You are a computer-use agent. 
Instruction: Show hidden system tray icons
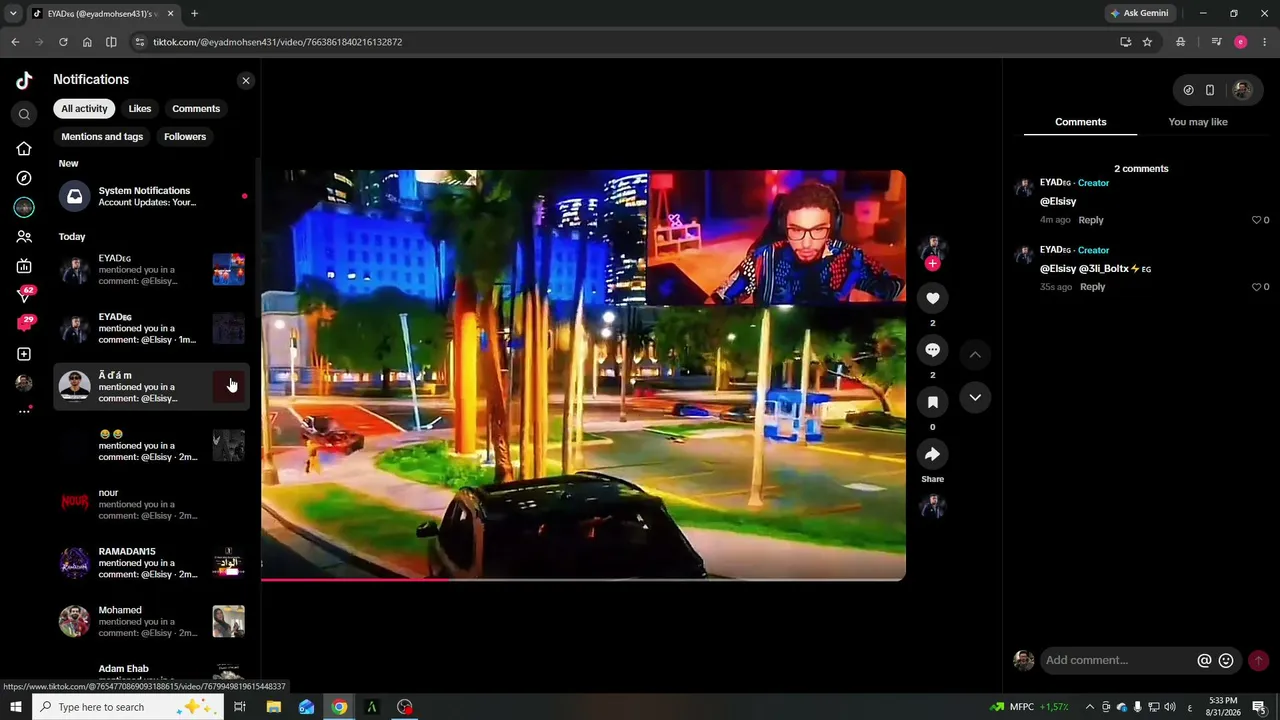[1090, 707]
